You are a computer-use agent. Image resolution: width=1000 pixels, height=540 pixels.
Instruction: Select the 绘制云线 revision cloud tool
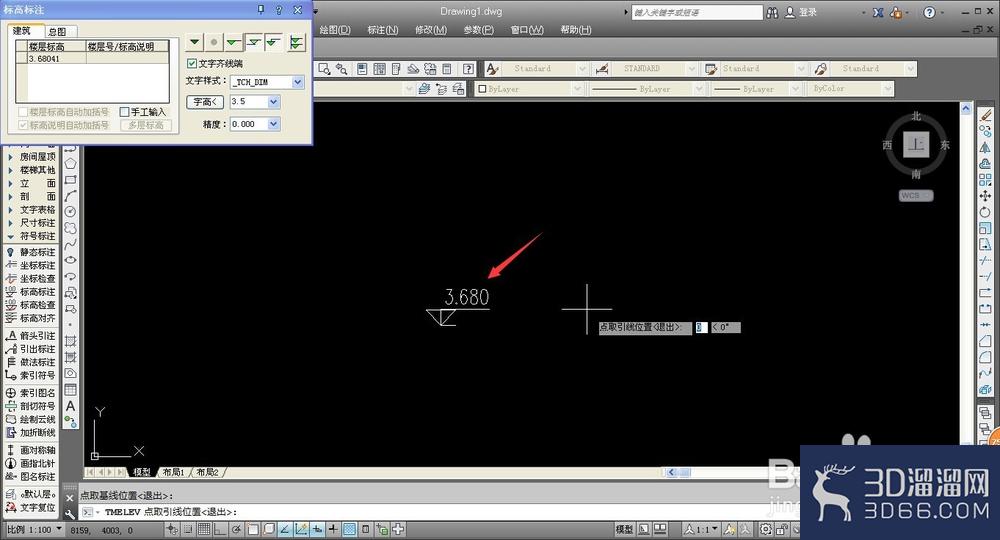coord(31,420)
